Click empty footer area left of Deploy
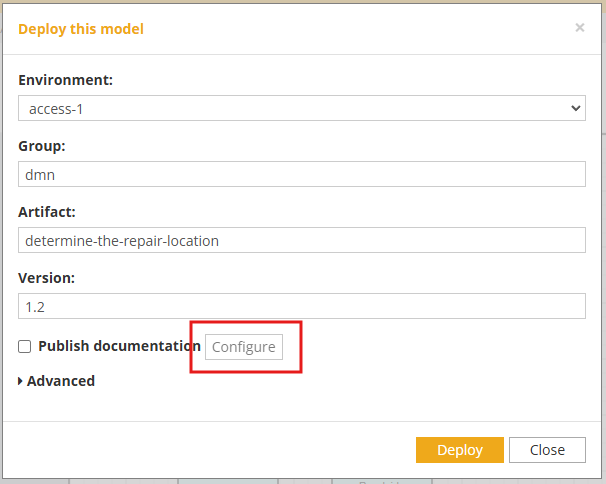The height and width of the screenshot is (484, 606). tap(209, 450)
